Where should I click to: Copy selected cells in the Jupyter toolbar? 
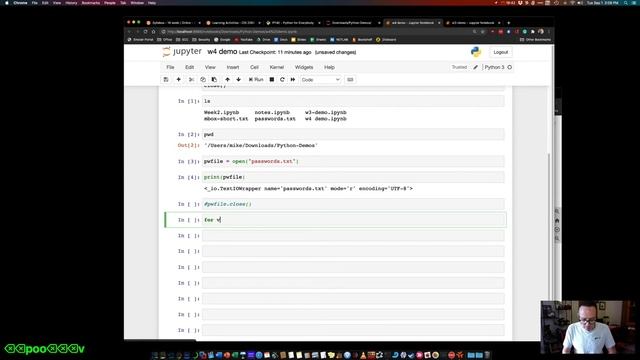point(203,80)
